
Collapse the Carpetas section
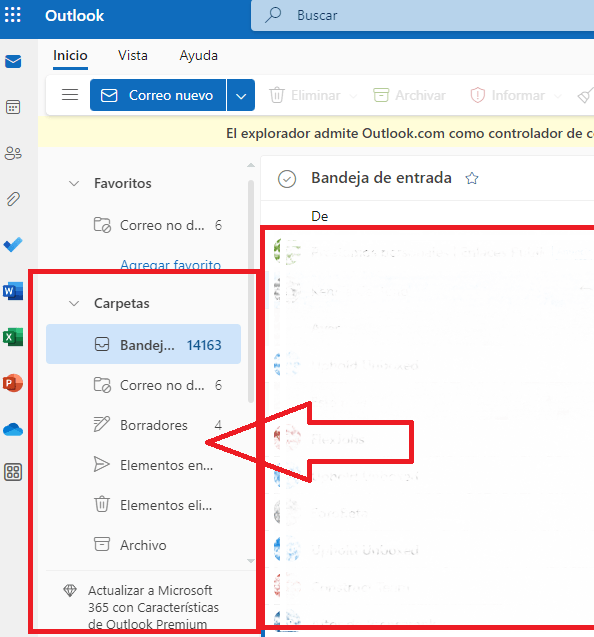tap(74, 303)
